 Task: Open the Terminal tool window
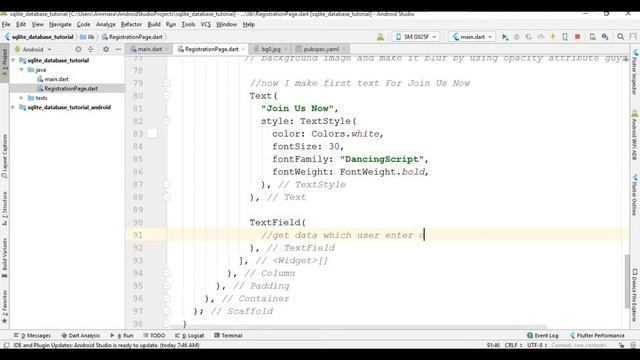(x=228, y=336)
